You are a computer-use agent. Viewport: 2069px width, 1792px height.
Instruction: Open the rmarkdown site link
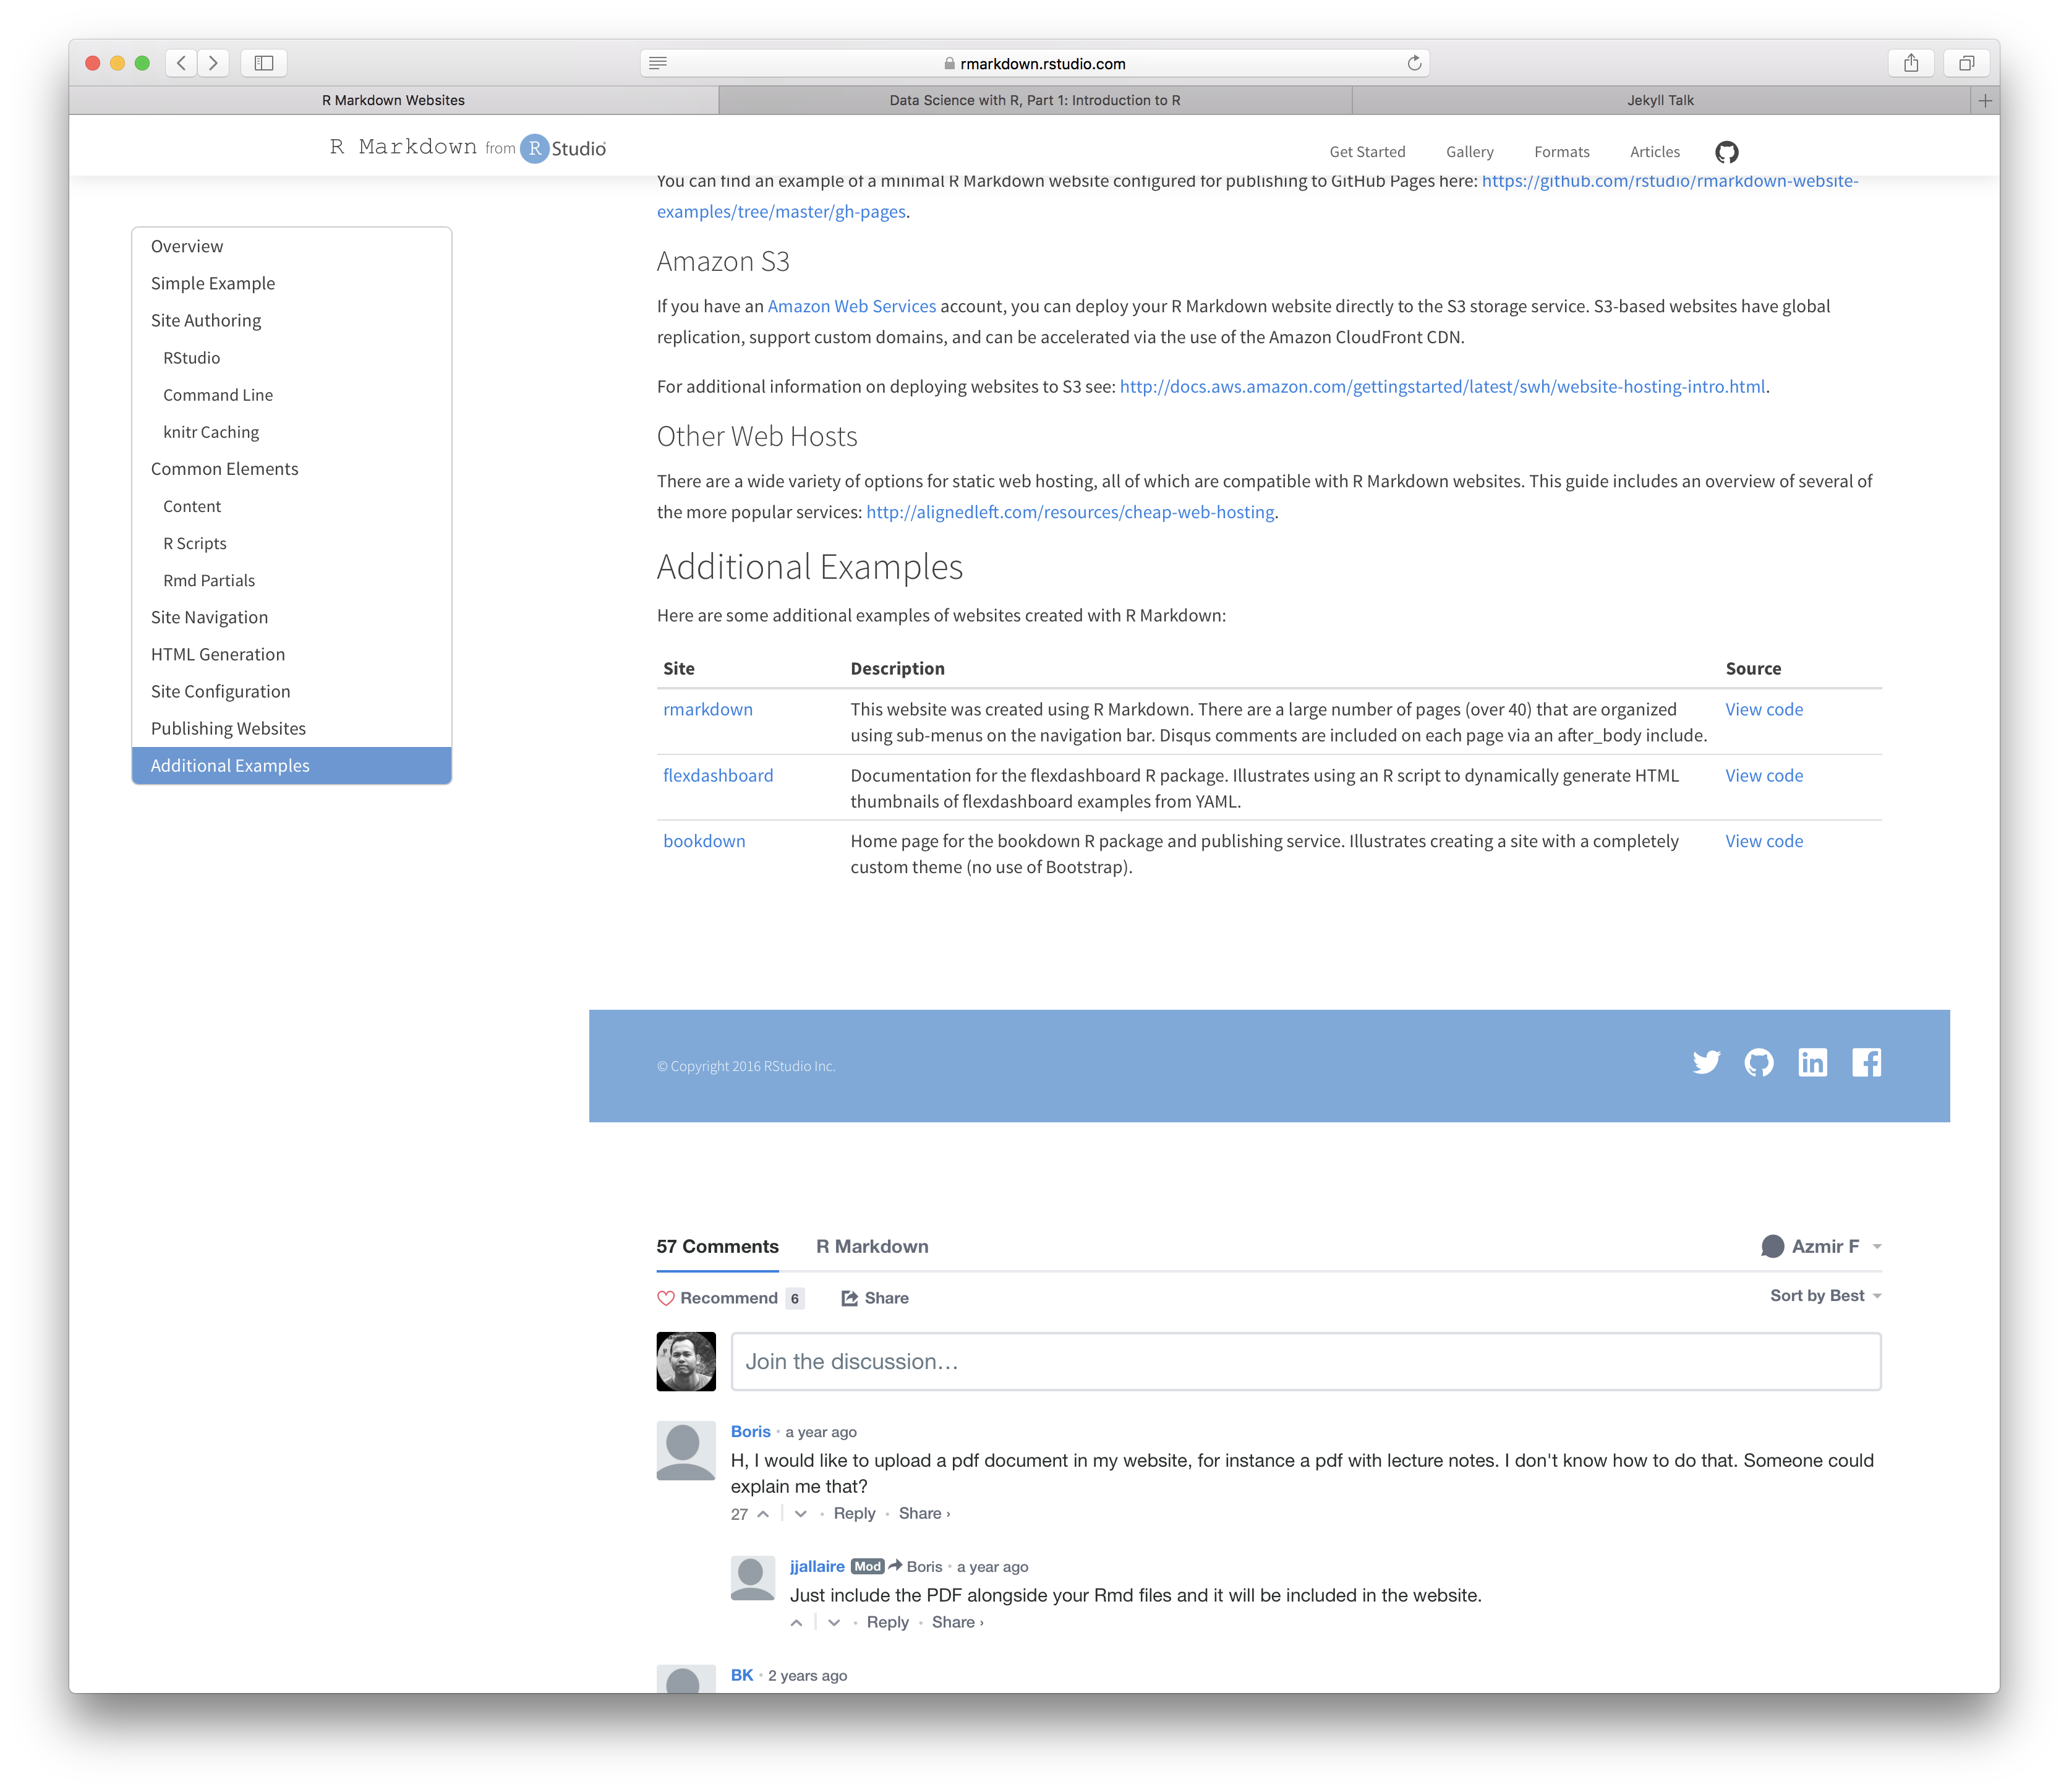point(707,709)
